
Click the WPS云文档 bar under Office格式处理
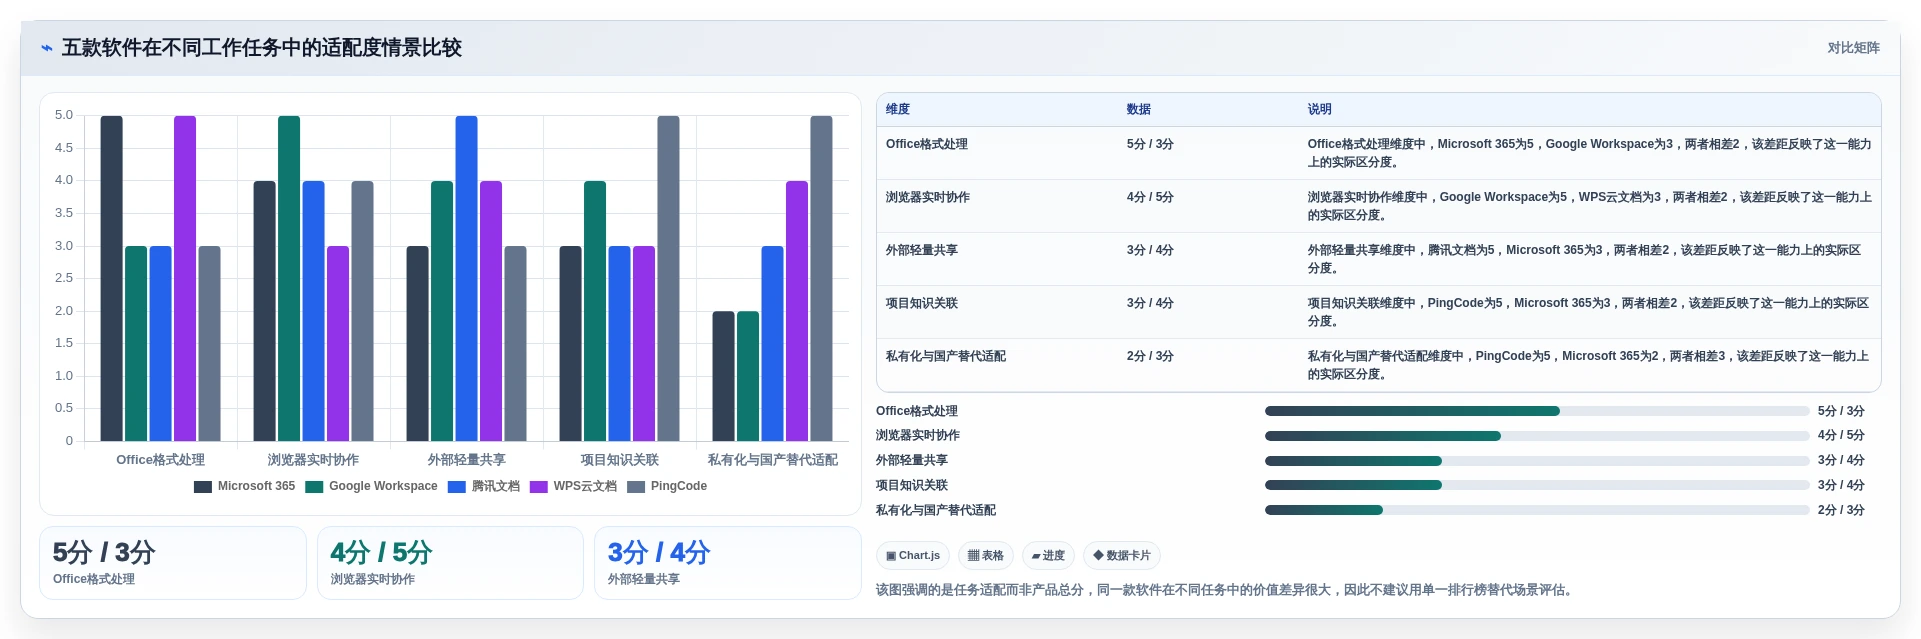click(185, 278)
